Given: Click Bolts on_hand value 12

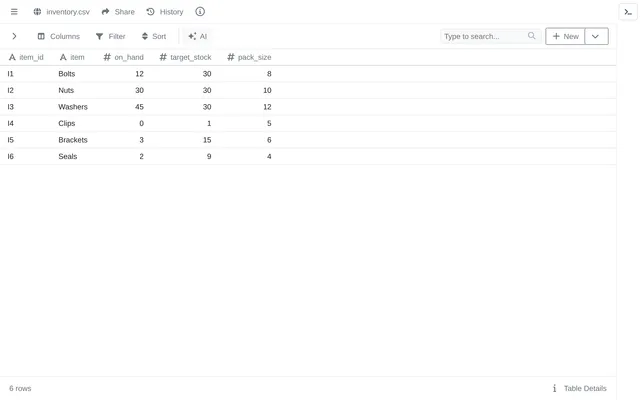Looking at the screenshot, I should [140, 74].
